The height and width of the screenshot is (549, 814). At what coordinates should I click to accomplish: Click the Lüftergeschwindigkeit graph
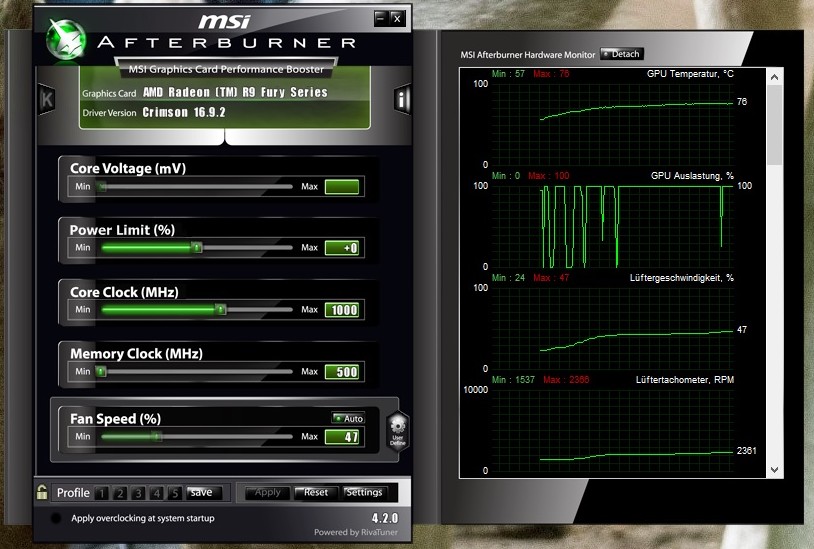pyautogui.click(x=612, y=328)
